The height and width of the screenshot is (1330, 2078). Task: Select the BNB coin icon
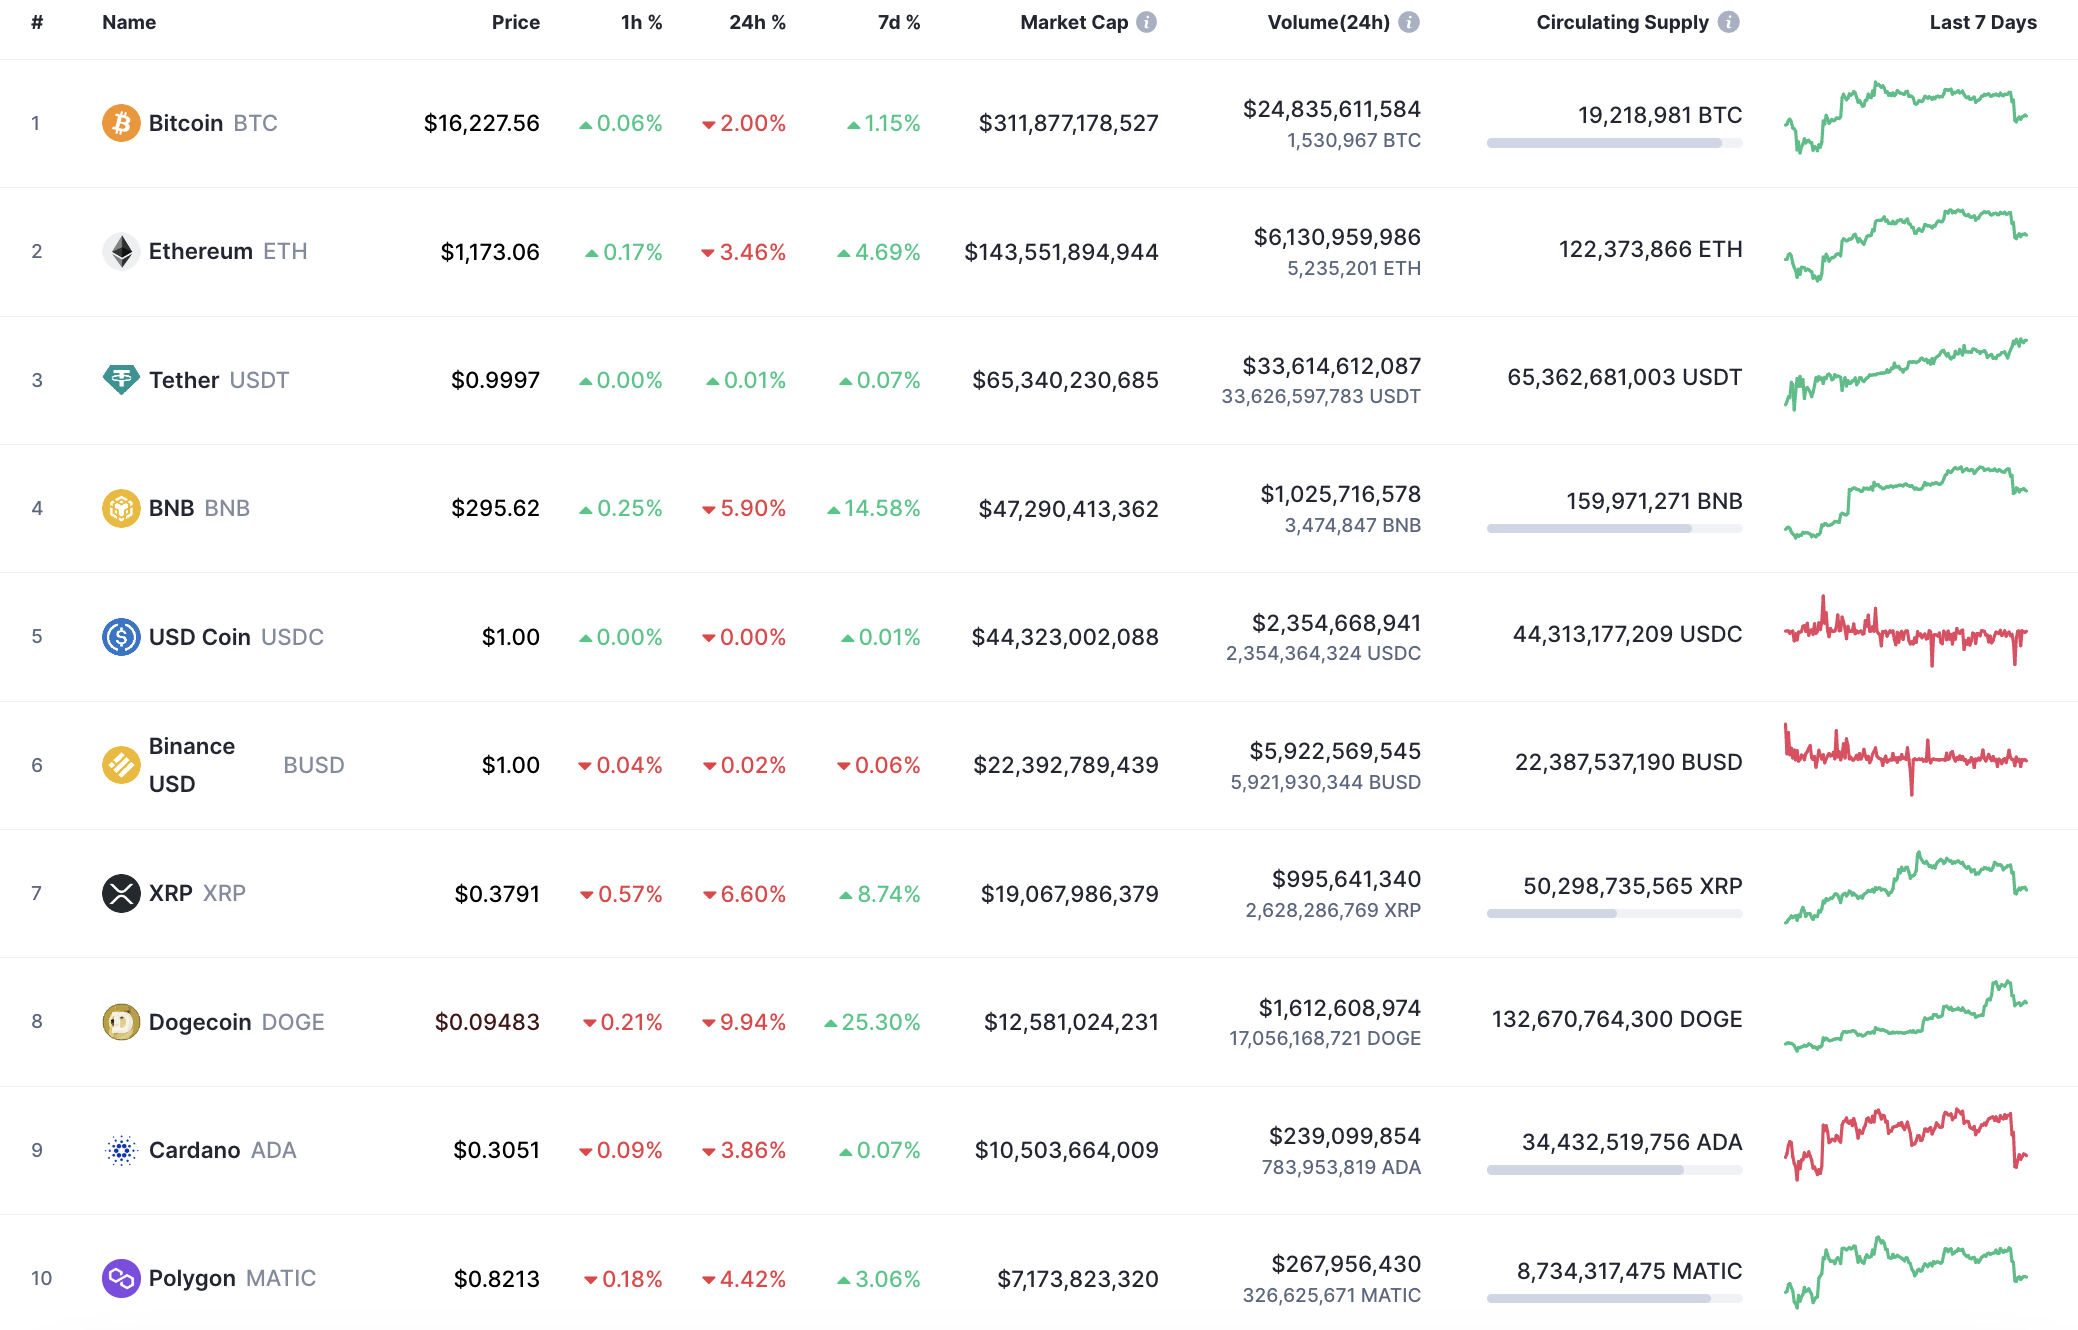pos(120,508)
